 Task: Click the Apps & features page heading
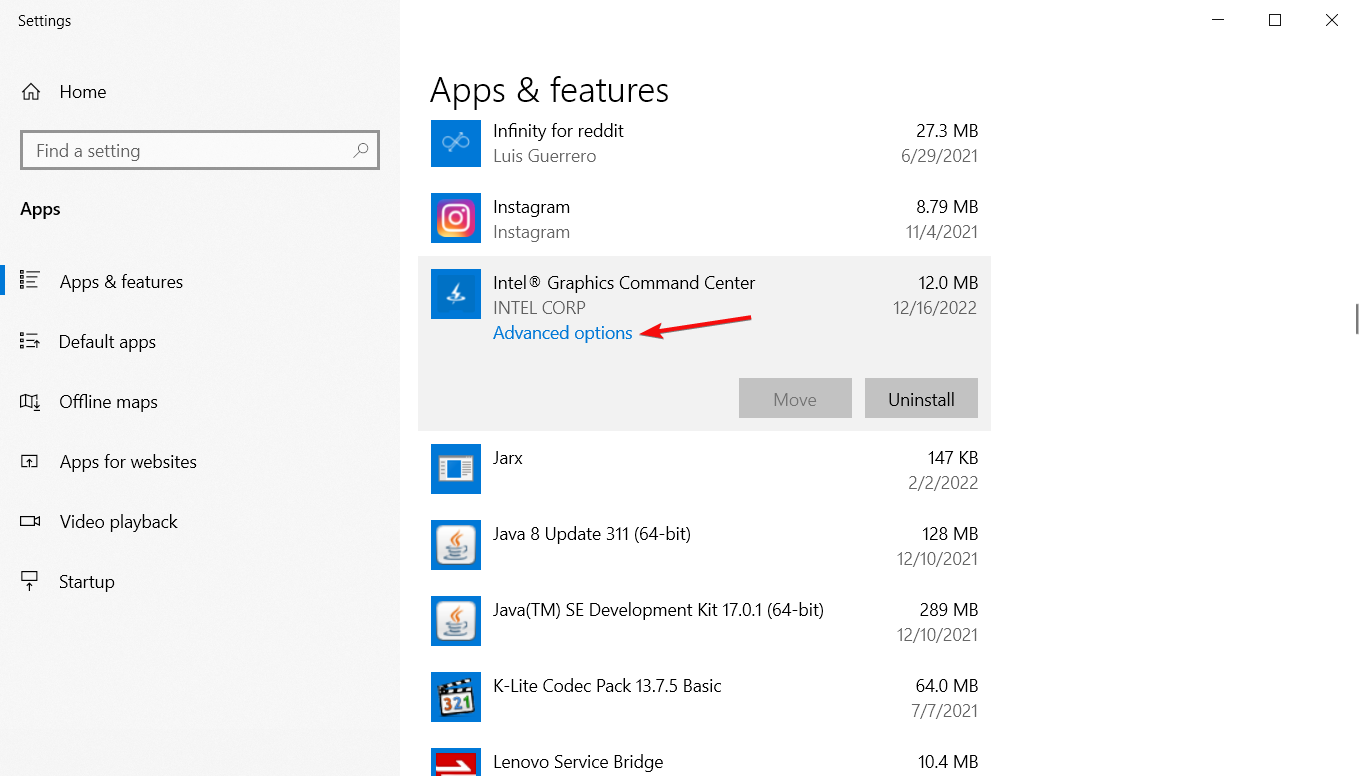click(549, 90)
